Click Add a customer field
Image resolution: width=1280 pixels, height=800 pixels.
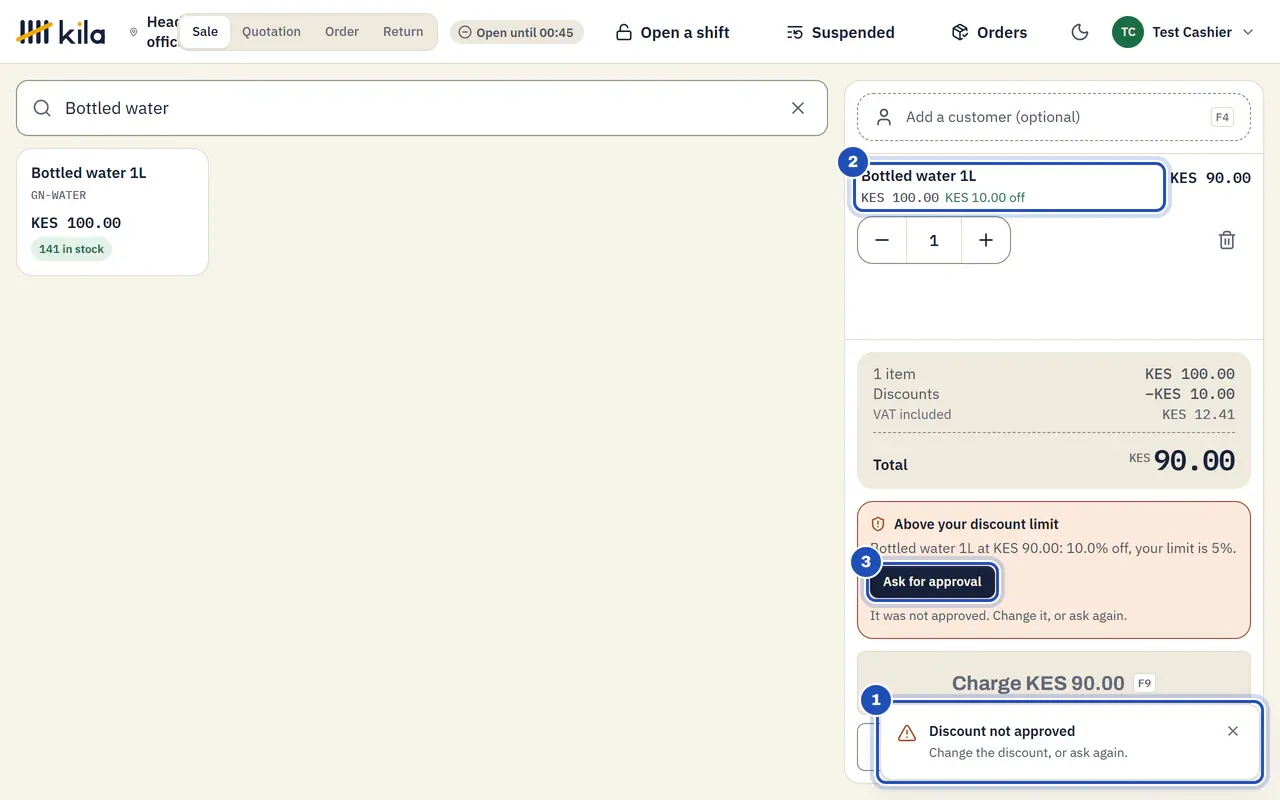[x=1054, y=117]
